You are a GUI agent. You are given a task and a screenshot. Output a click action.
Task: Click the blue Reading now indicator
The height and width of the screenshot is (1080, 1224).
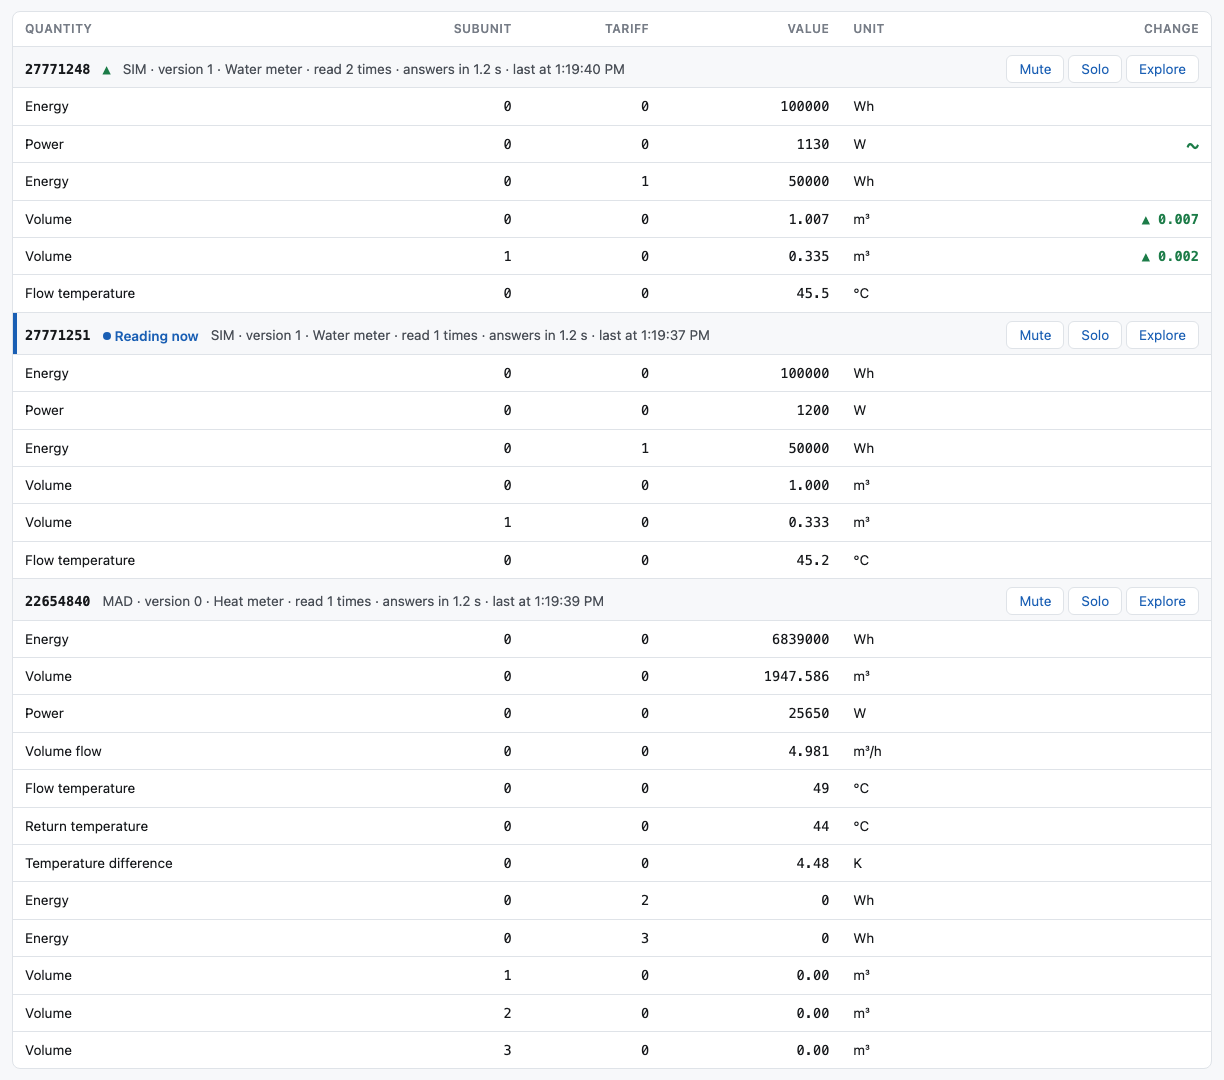151,336
